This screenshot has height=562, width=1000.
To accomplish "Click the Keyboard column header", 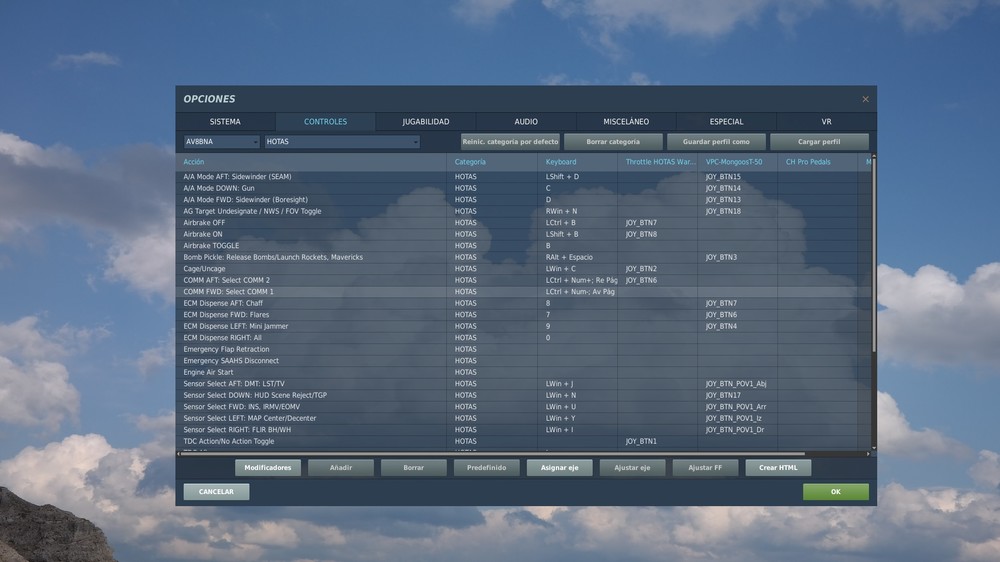I will [x=578, y=162].
